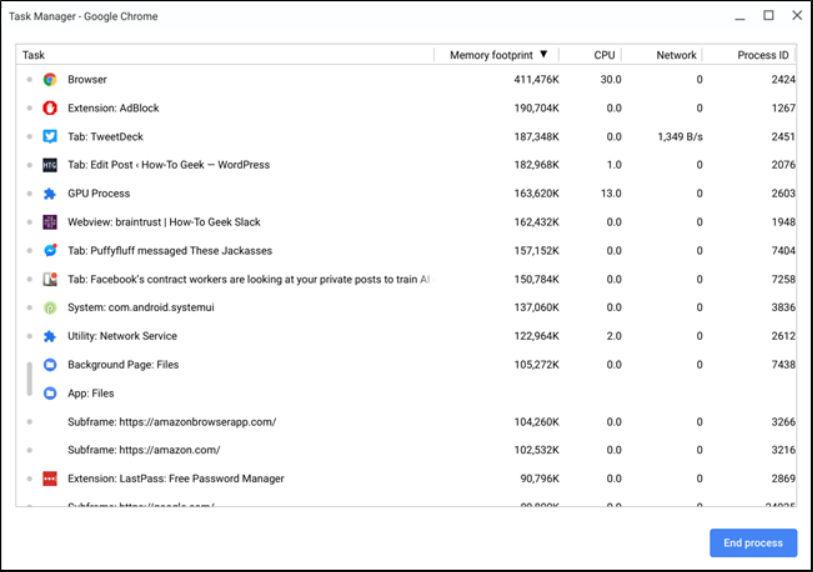Click the Messenger icon for Puffyfluff tab
Viewport: 813px width, 572px height.
tap(50, 250)
